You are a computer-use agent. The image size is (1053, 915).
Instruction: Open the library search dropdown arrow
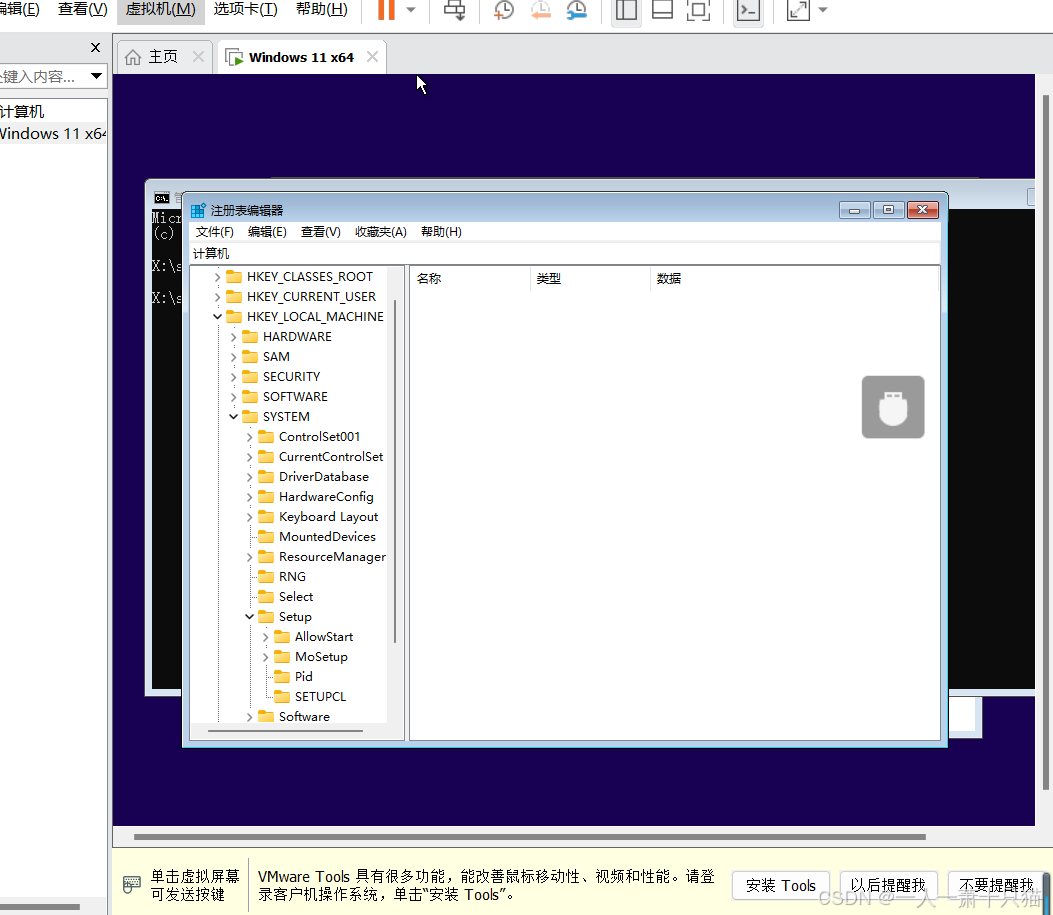click(x=97, y=76)
